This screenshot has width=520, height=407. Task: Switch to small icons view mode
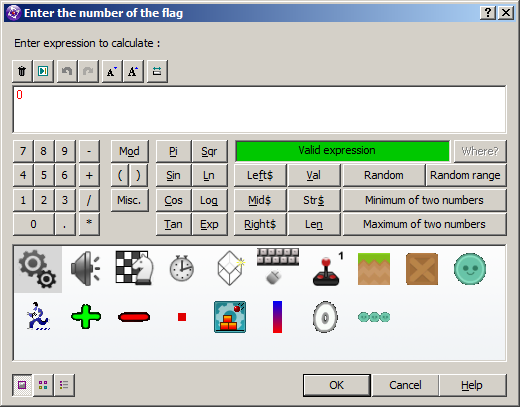(43, 385)
